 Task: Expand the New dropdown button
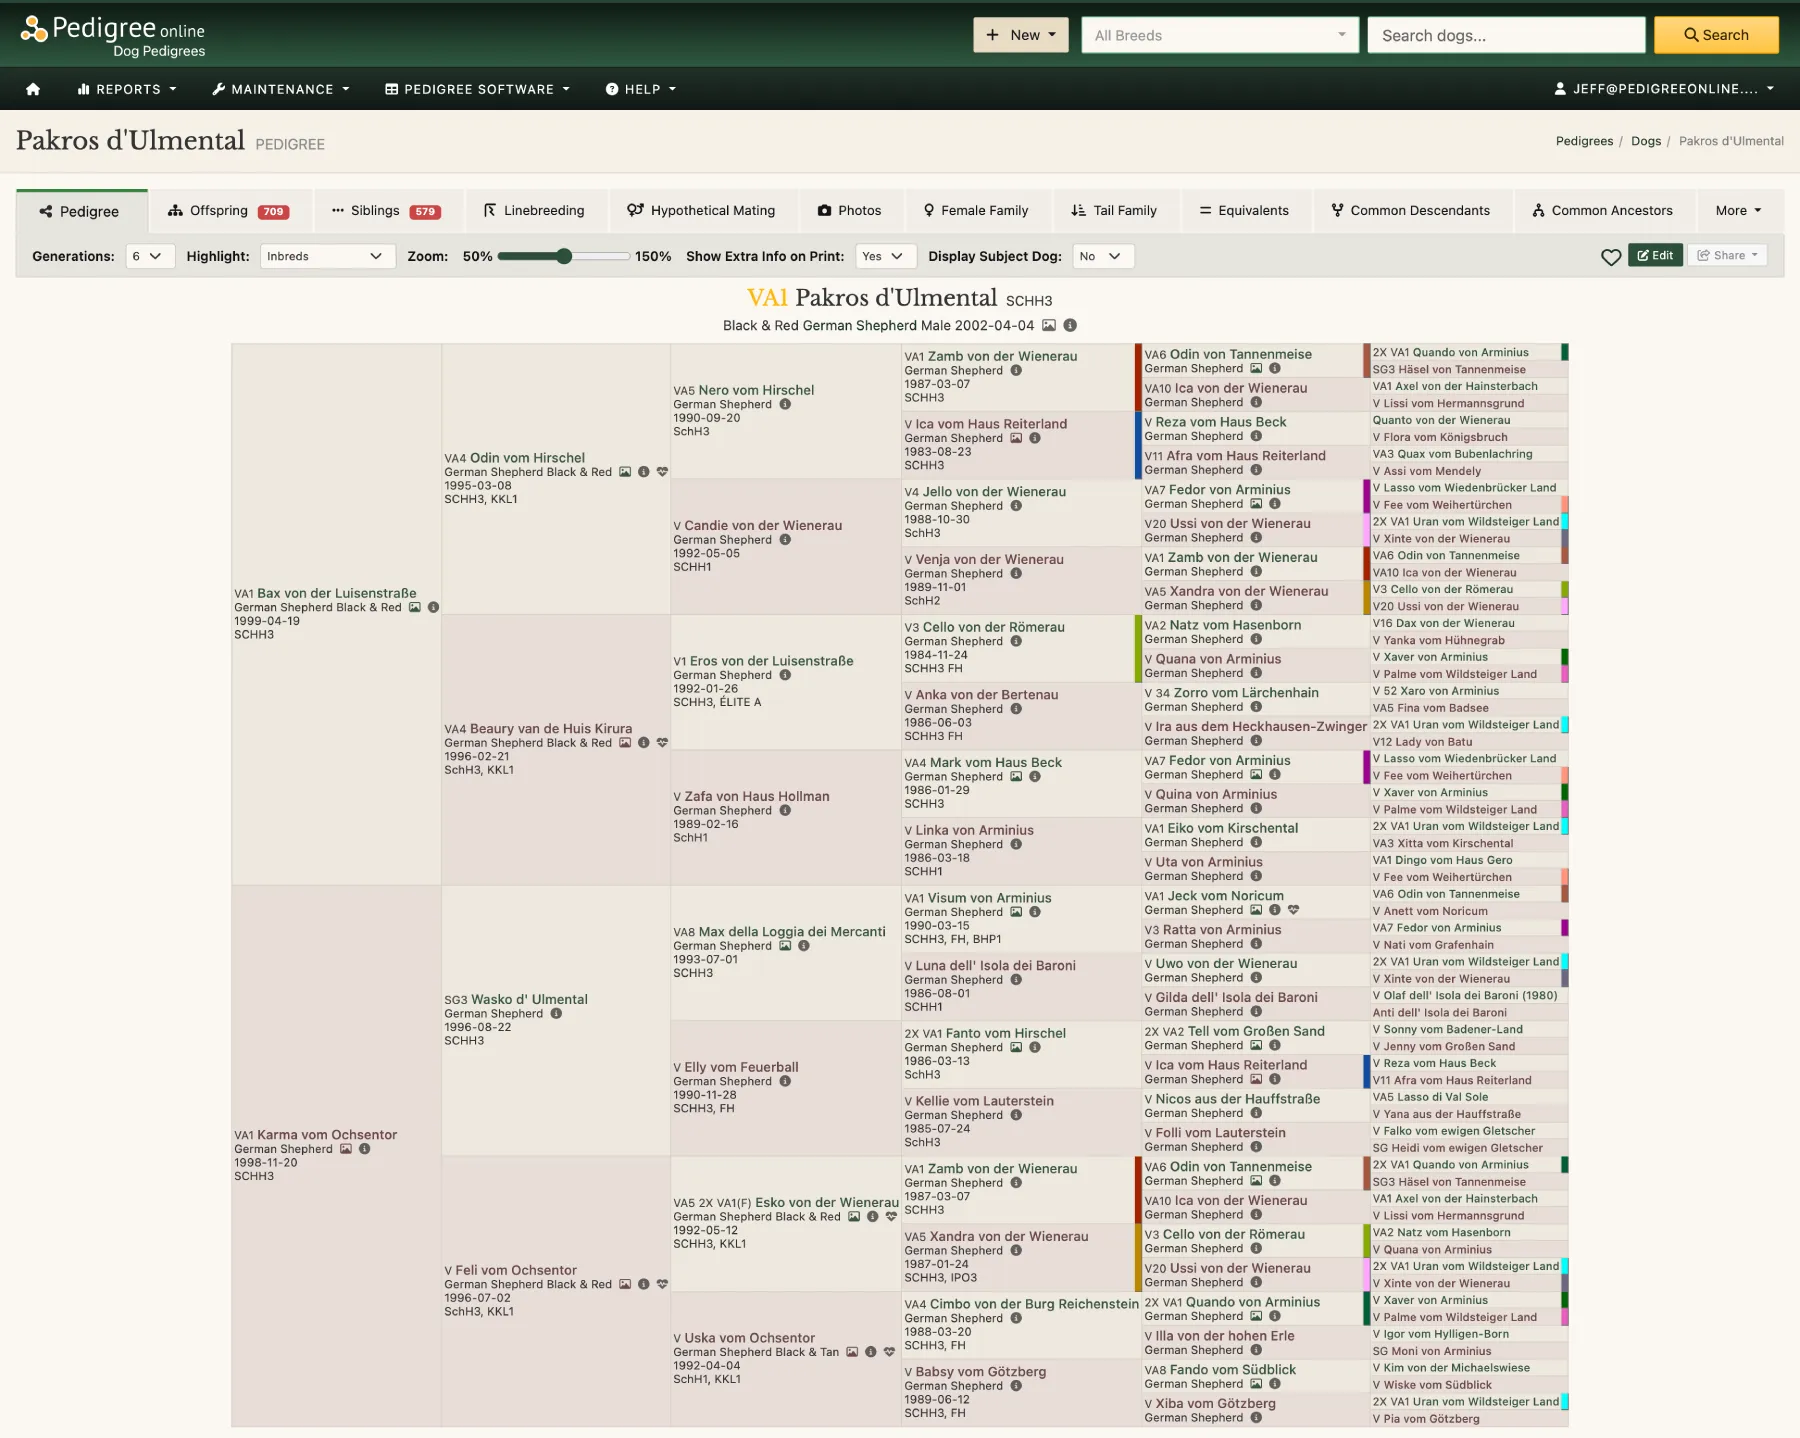click(1021, 35)
